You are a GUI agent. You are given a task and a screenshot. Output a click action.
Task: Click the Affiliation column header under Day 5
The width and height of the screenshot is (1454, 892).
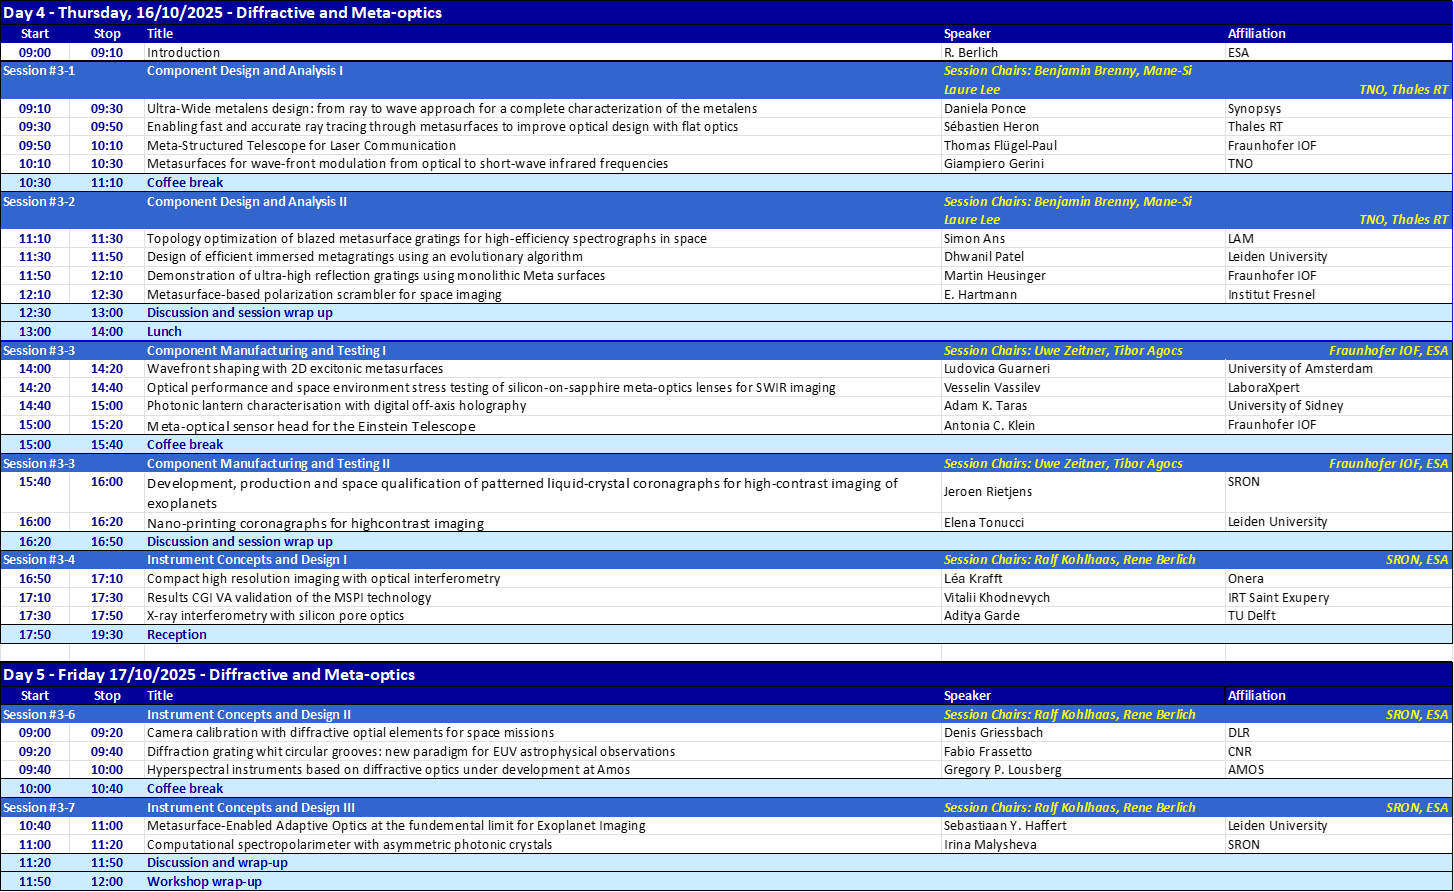pyautogui.click(x=1256, y=696)
